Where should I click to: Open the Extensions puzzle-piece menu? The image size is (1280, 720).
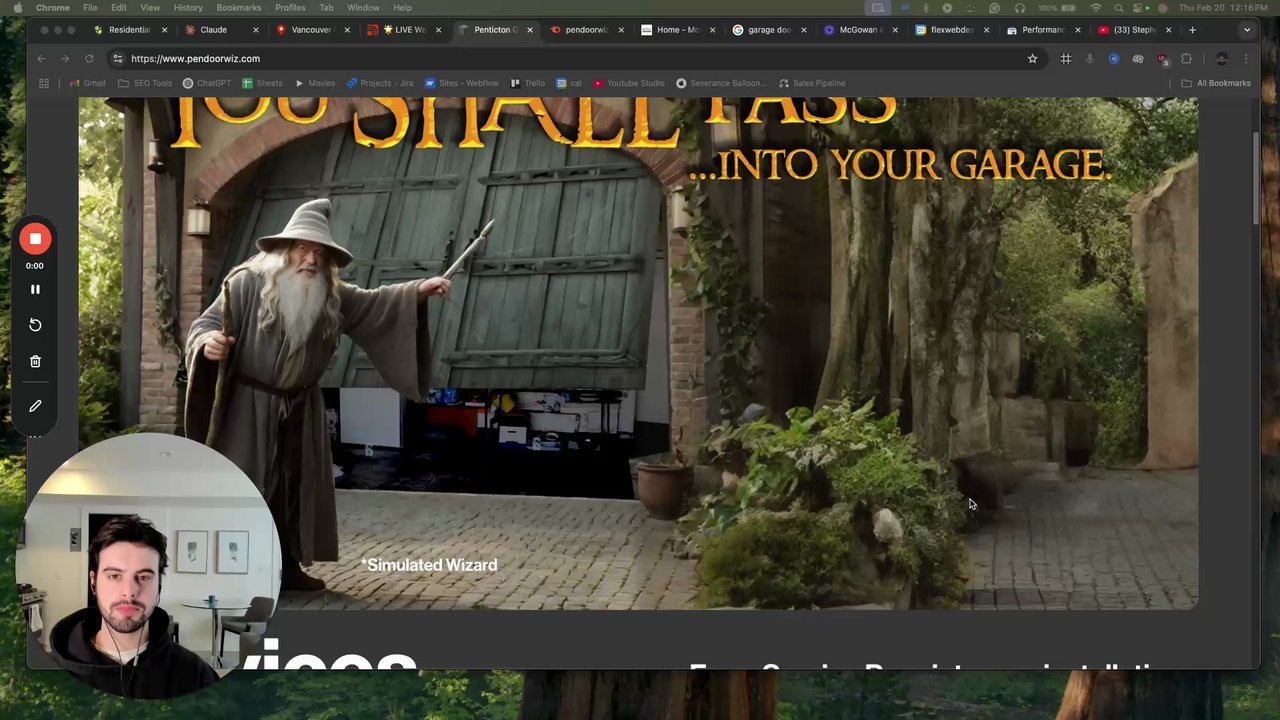1186,59
